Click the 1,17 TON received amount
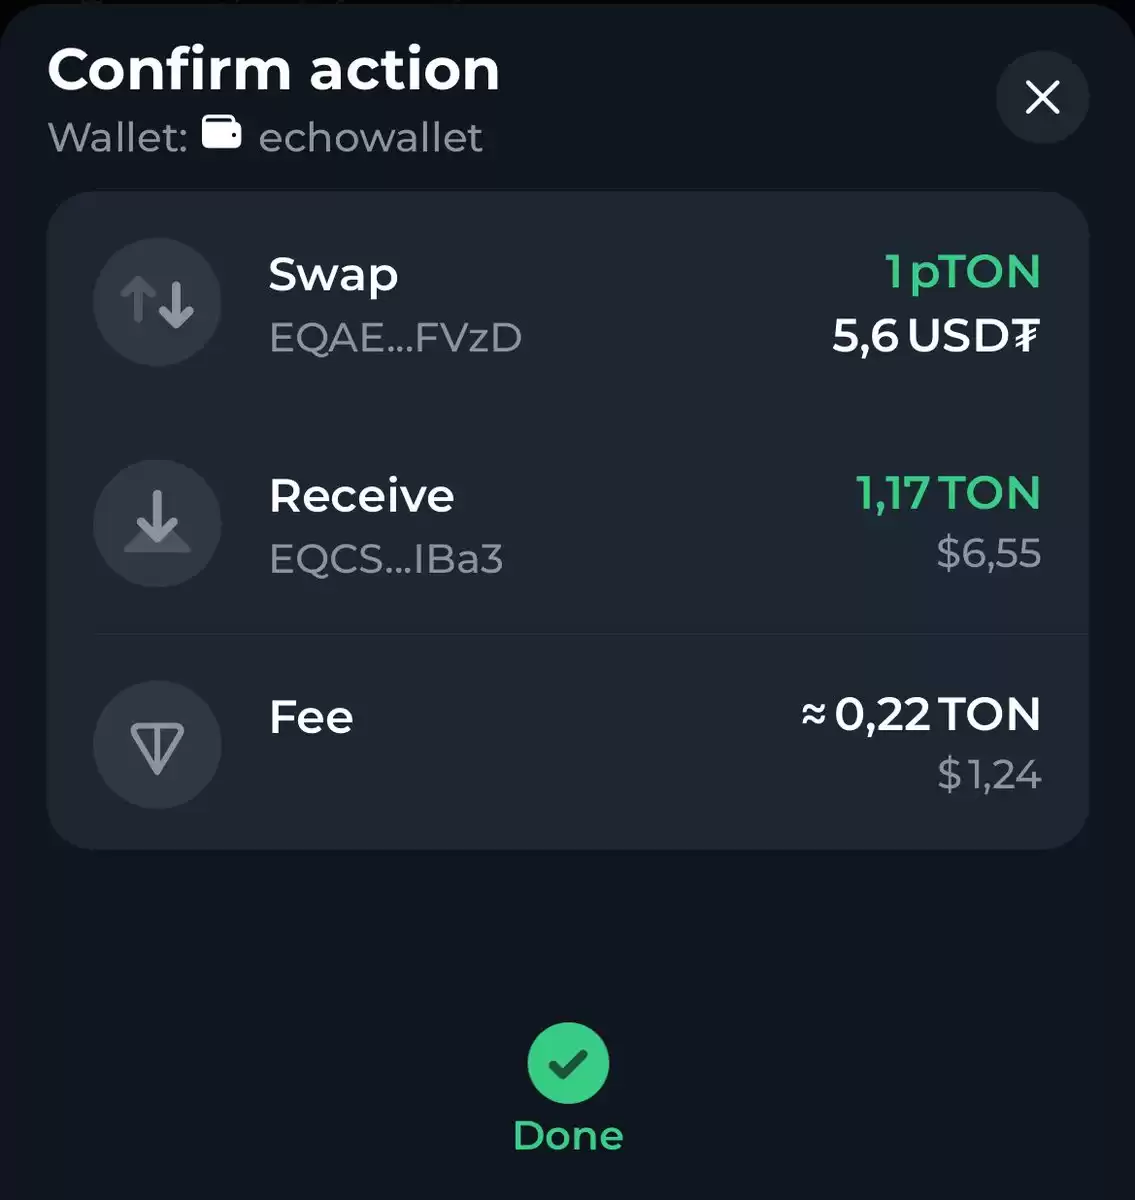The height and width of the screenshot is (1200, 1135). click(x=948, y=493)
